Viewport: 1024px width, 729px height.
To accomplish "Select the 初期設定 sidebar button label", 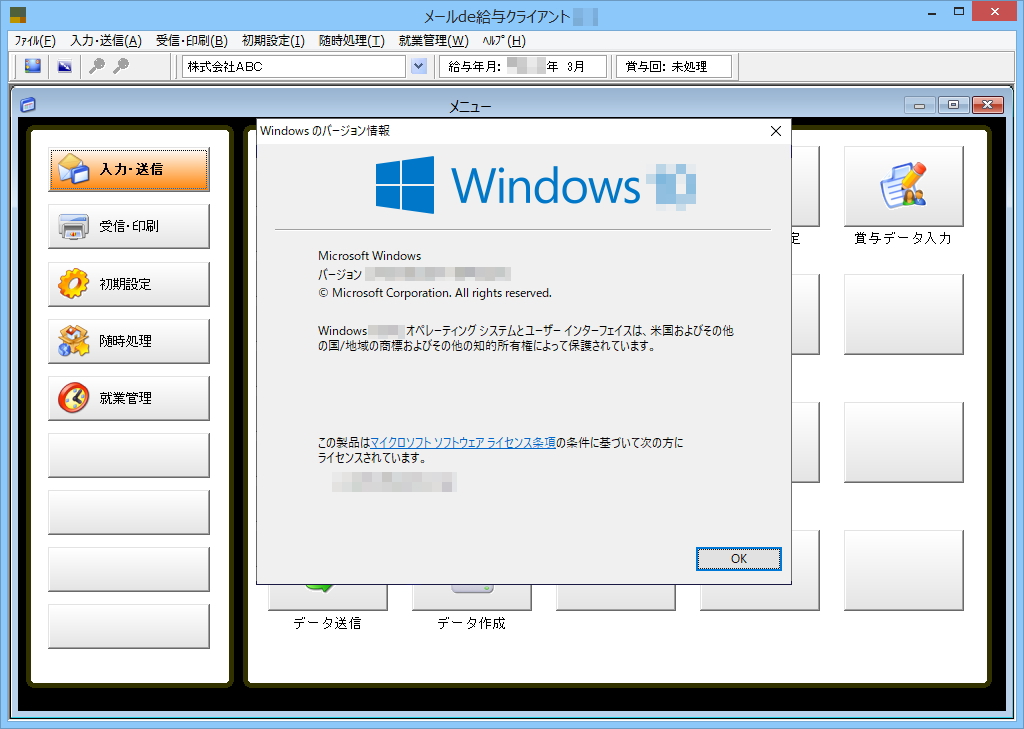I will (125, 284).
